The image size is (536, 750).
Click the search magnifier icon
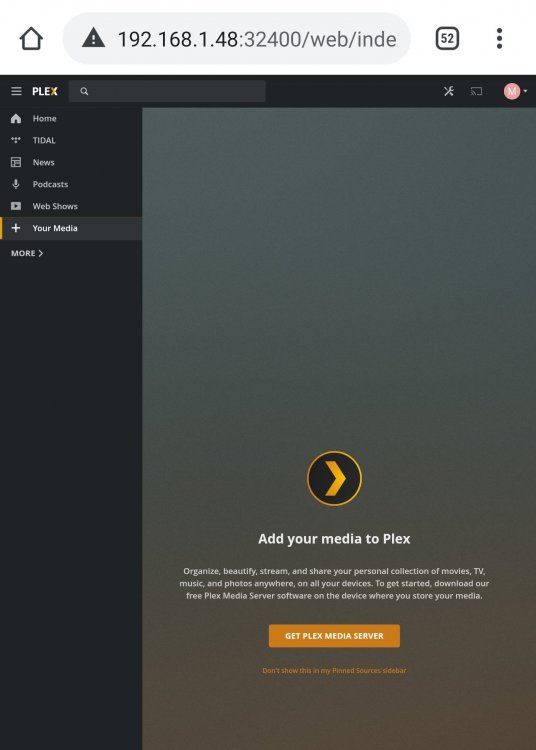coord(84,91)
